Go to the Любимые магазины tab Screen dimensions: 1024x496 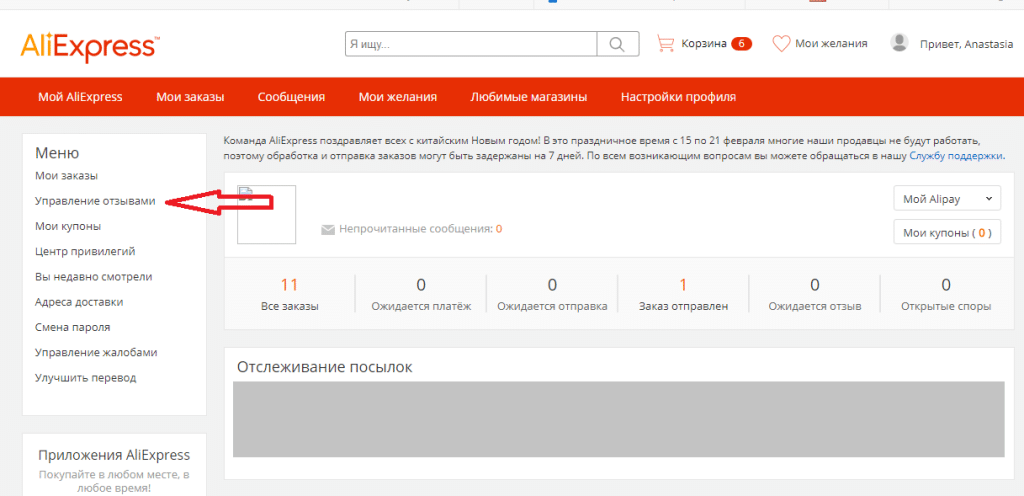528,97
